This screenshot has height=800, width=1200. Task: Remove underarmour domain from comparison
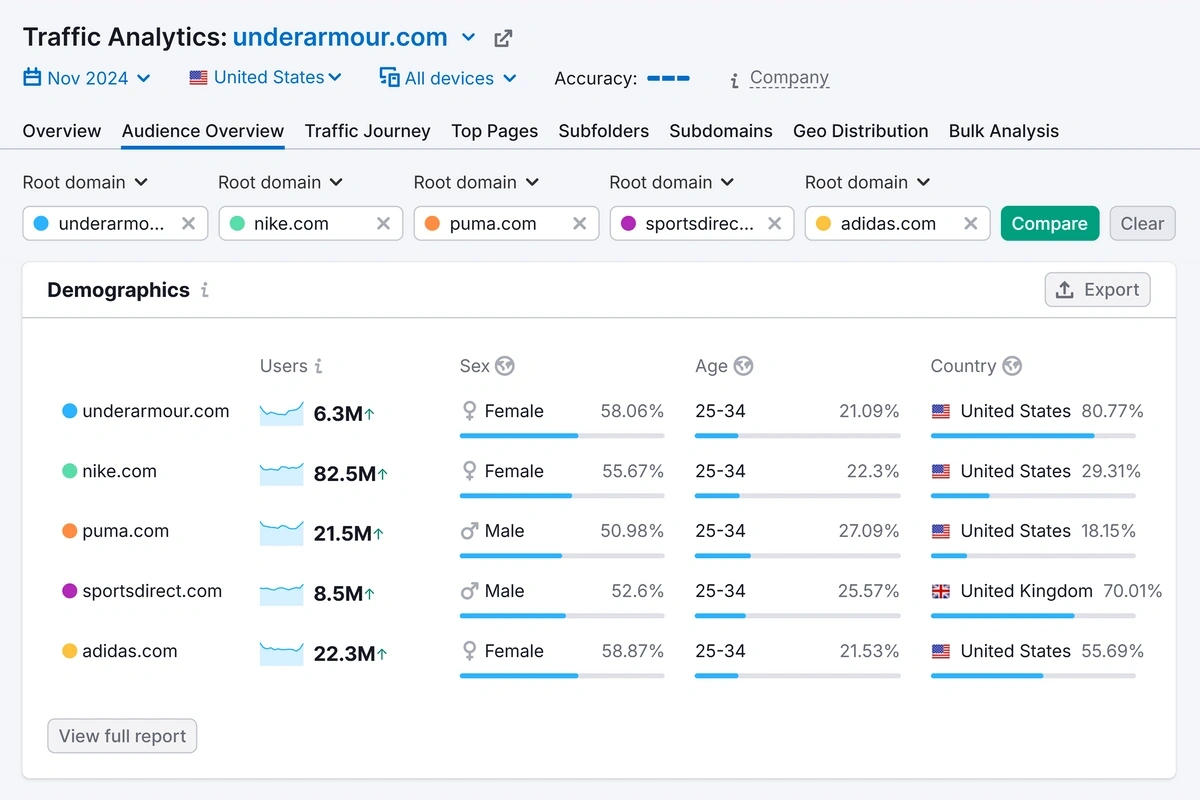tap(188, 224)
